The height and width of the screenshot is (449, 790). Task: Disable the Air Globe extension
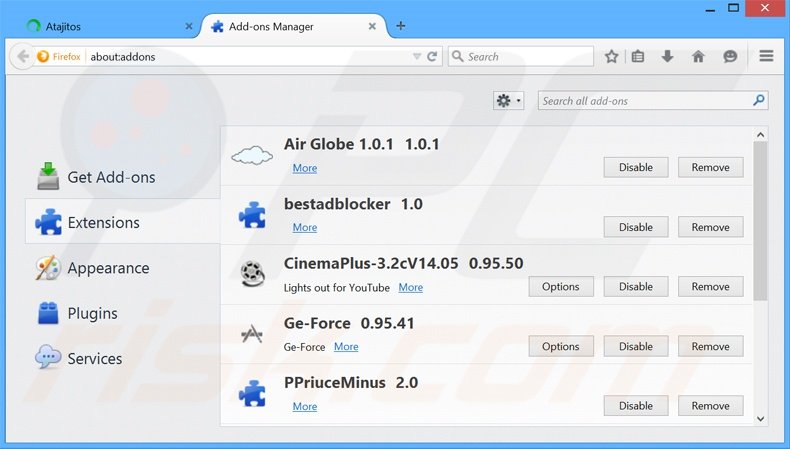pos(636,167)
